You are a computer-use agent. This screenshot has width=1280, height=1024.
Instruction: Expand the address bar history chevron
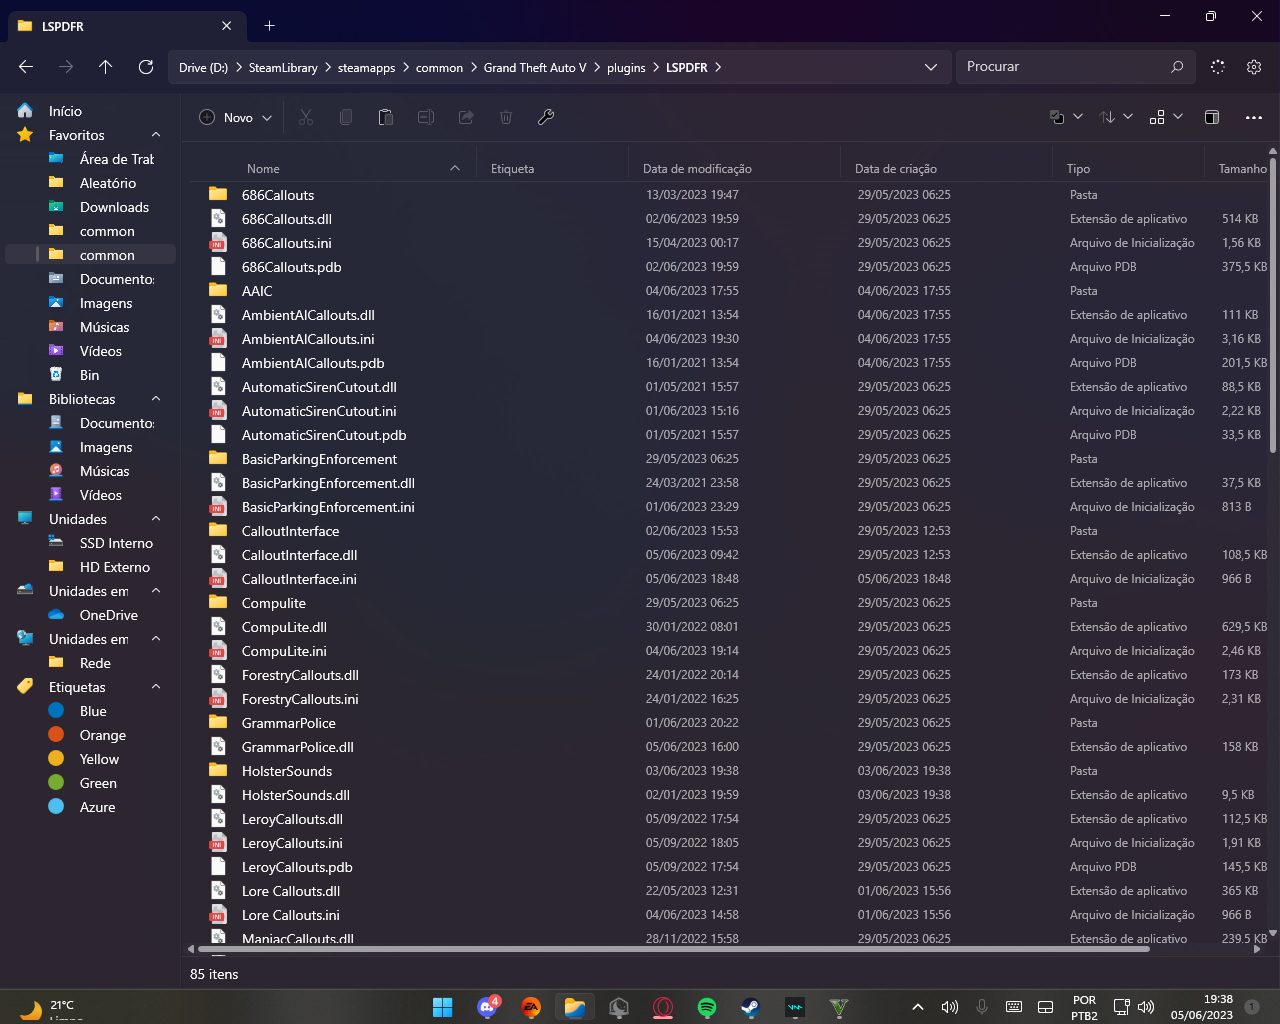point(931,67)
